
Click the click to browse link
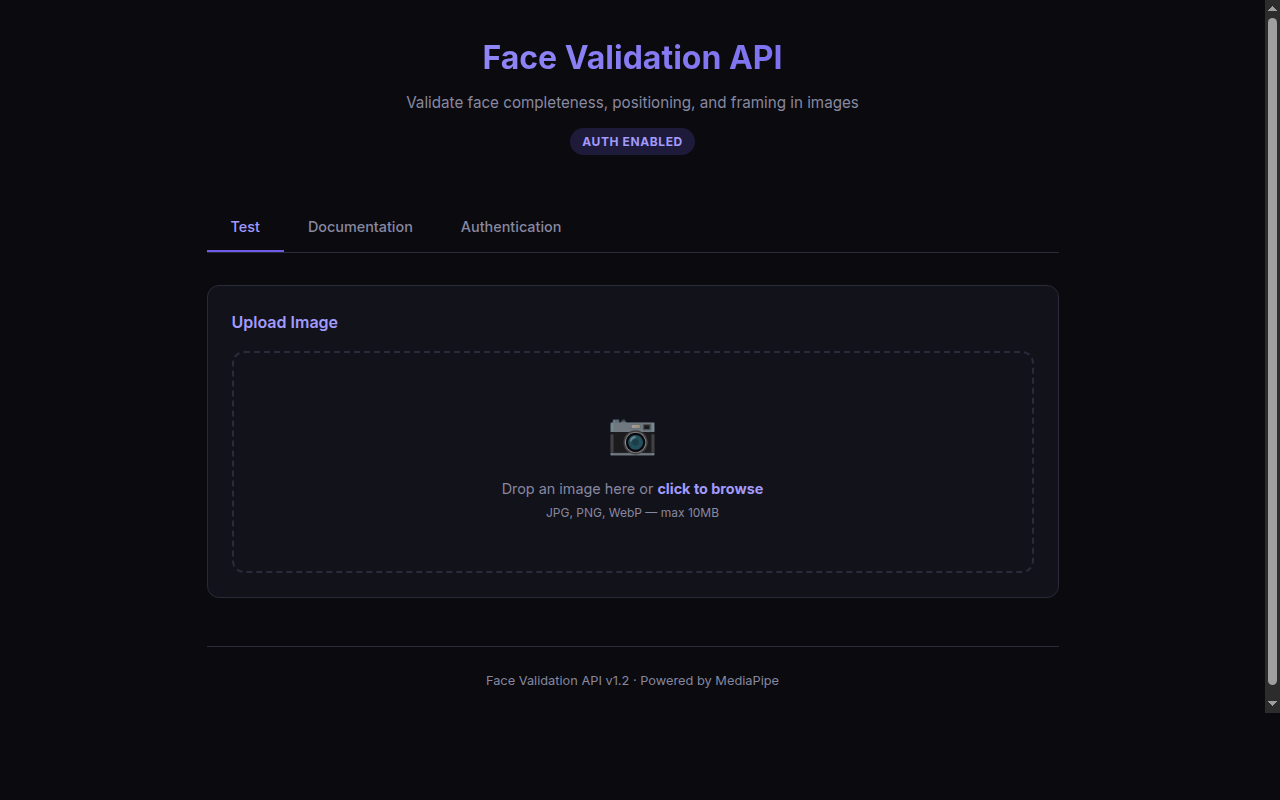[x=710, y=489]
